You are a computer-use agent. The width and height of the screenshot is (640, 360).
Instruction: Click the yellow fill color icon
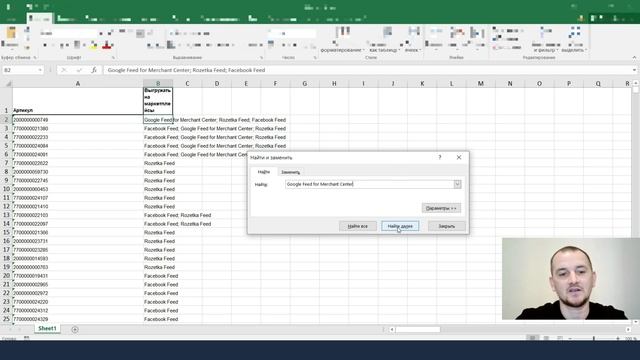94,45
